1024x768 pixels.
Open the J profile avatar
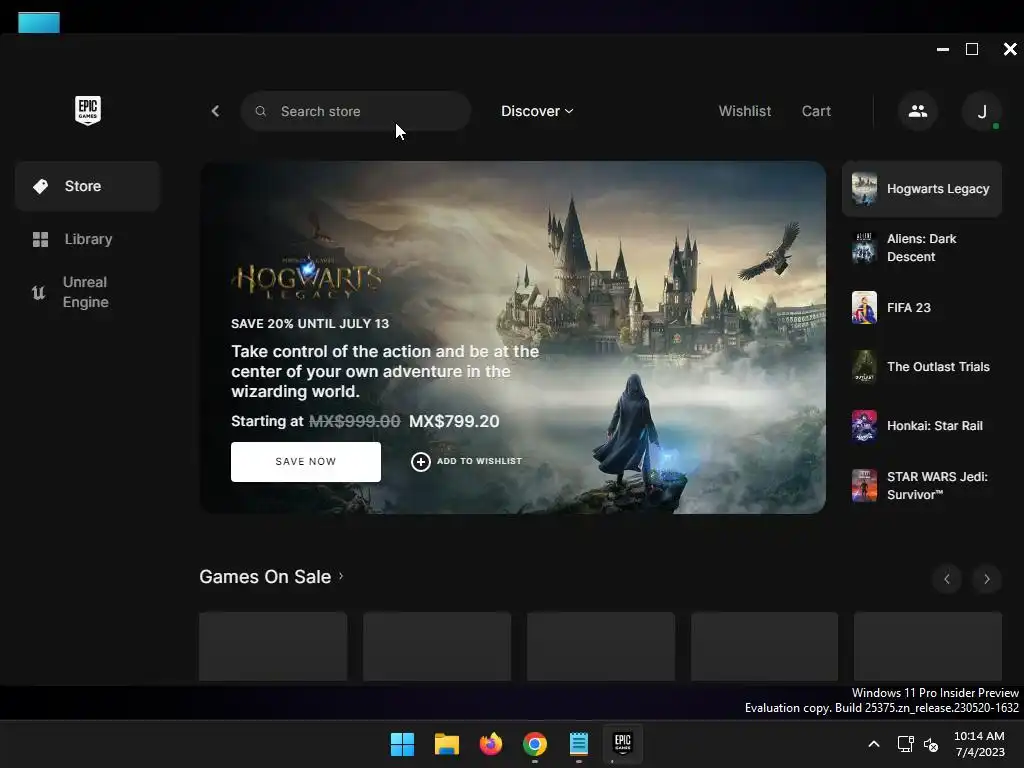tap(982, 111)
